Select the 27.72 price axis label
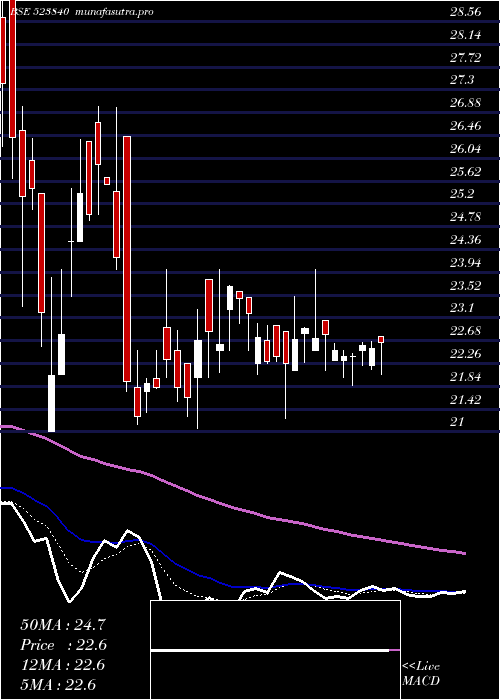Image resolution: width=500 pixels, height=700 pixels. (x=466, y=58)
